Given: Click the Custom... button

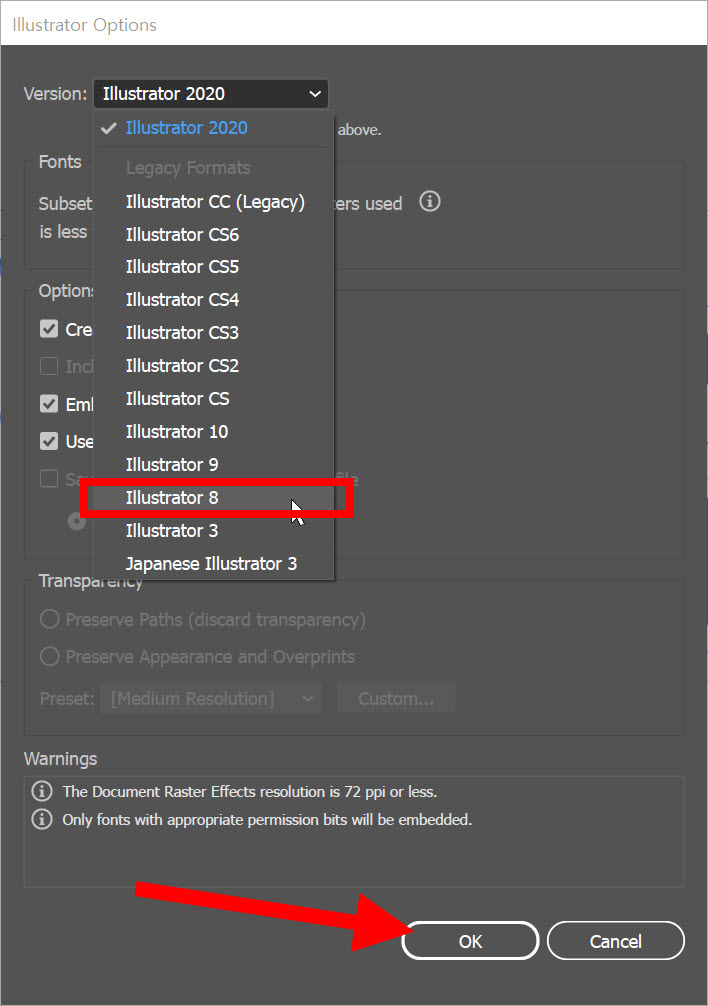Looking at the screenshot, I should [396, 698].
